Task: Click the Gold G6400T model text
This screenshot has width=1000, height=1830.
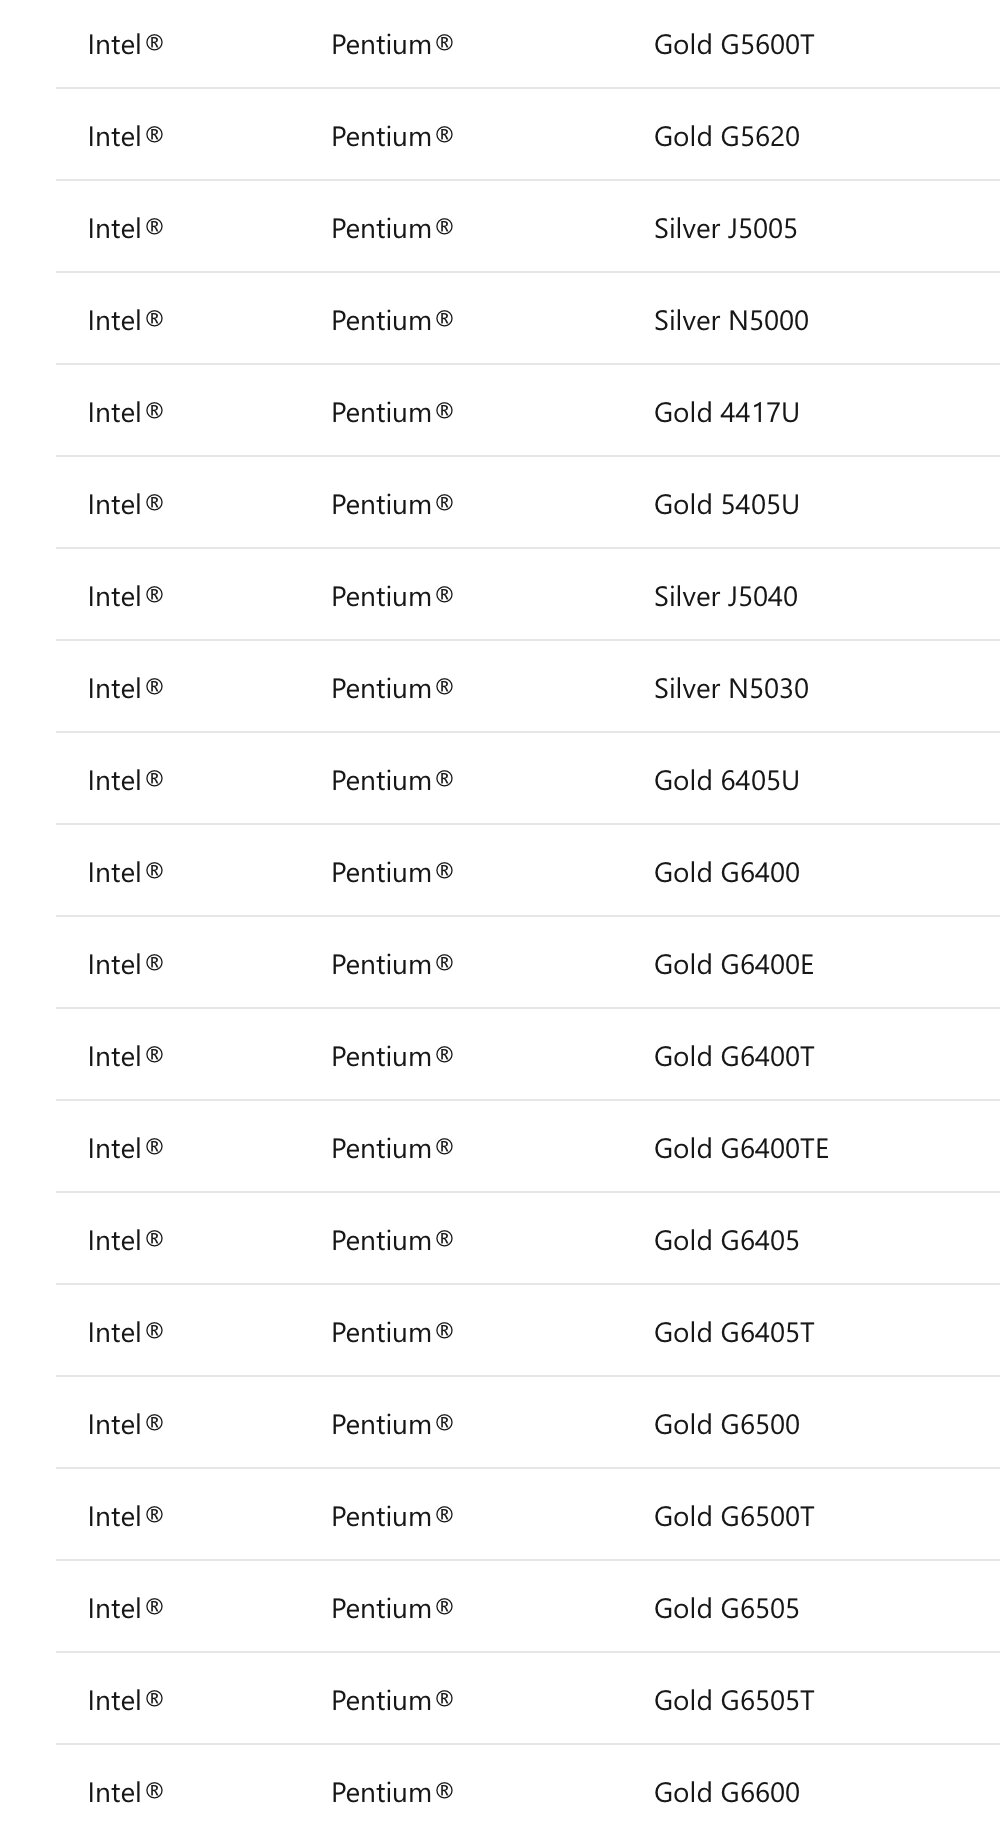Action: pos(734,1057)
